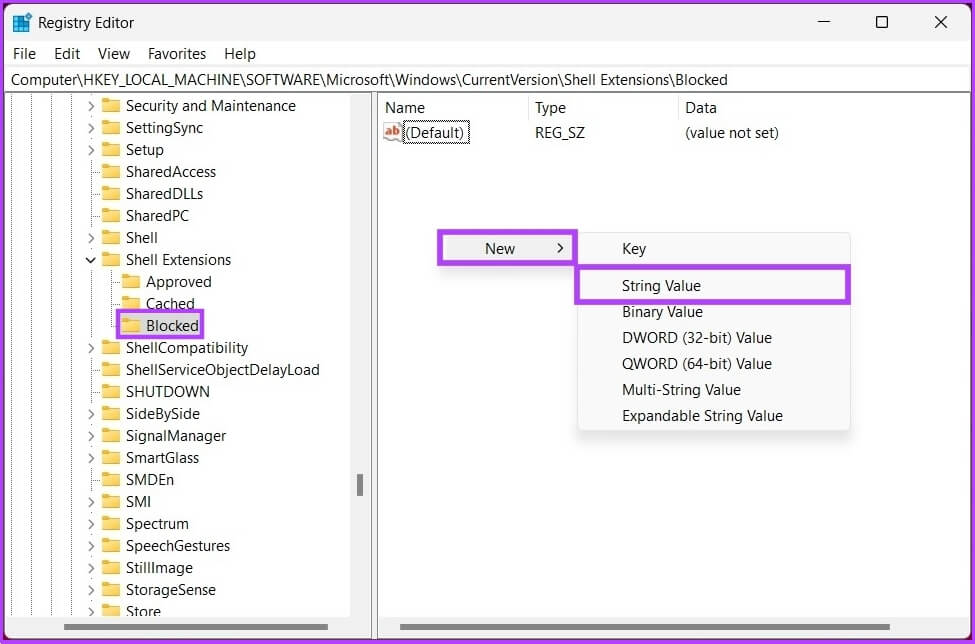Choose DWORD (32-bit) Value option

[713, 338]
